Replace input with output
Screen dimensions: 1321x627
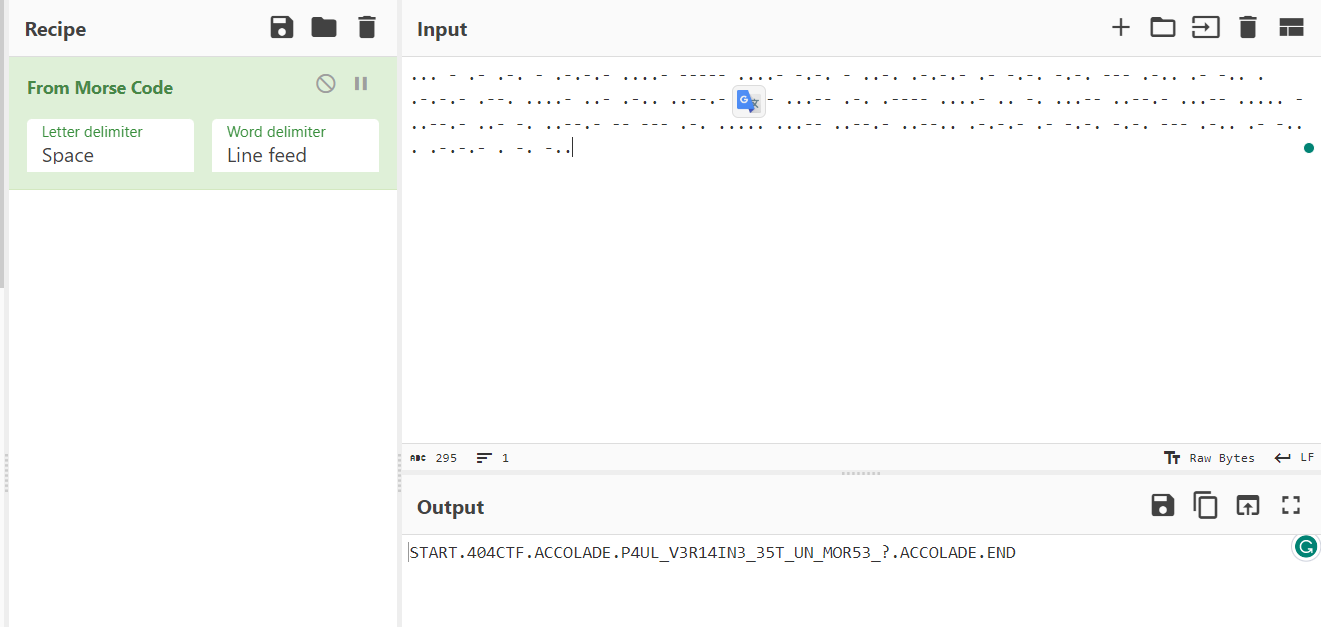tap(1247, 506)
